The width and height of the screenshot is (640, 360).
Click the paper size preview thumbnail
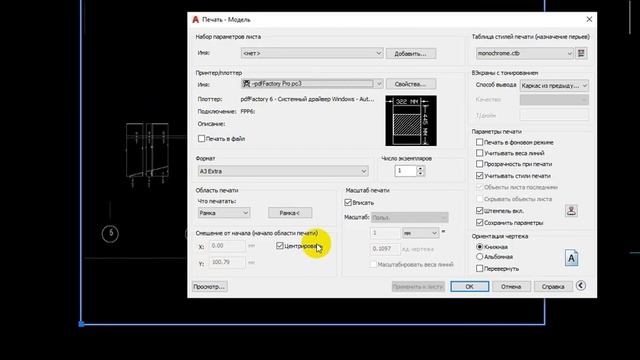coord(411,121)
